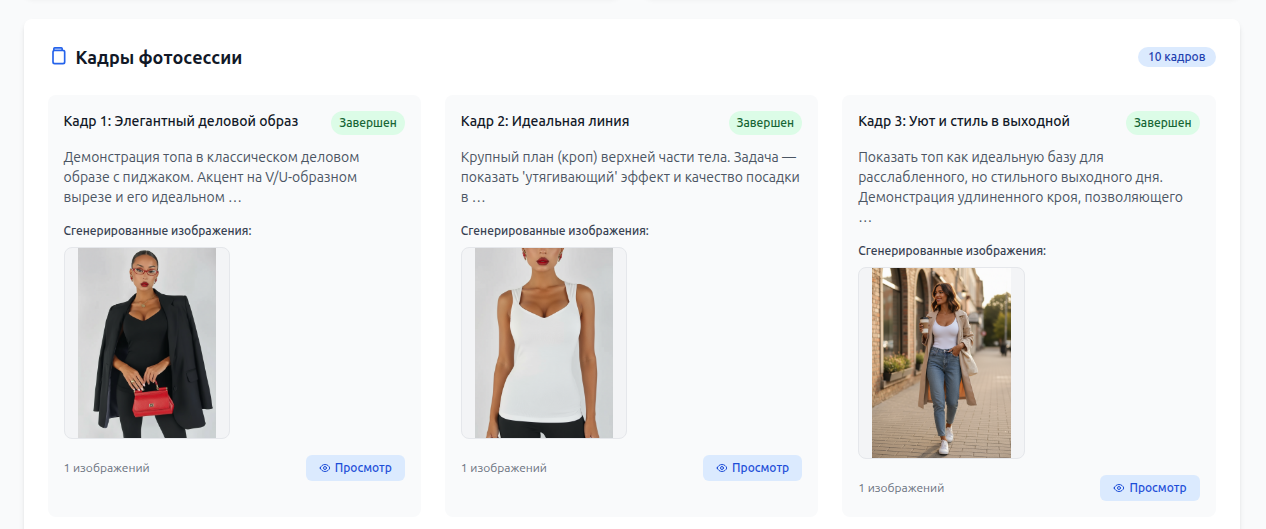
Task: Select the Завершен status badge on Кадр 2
Action: pyautogui.click(x=765, y=123)
